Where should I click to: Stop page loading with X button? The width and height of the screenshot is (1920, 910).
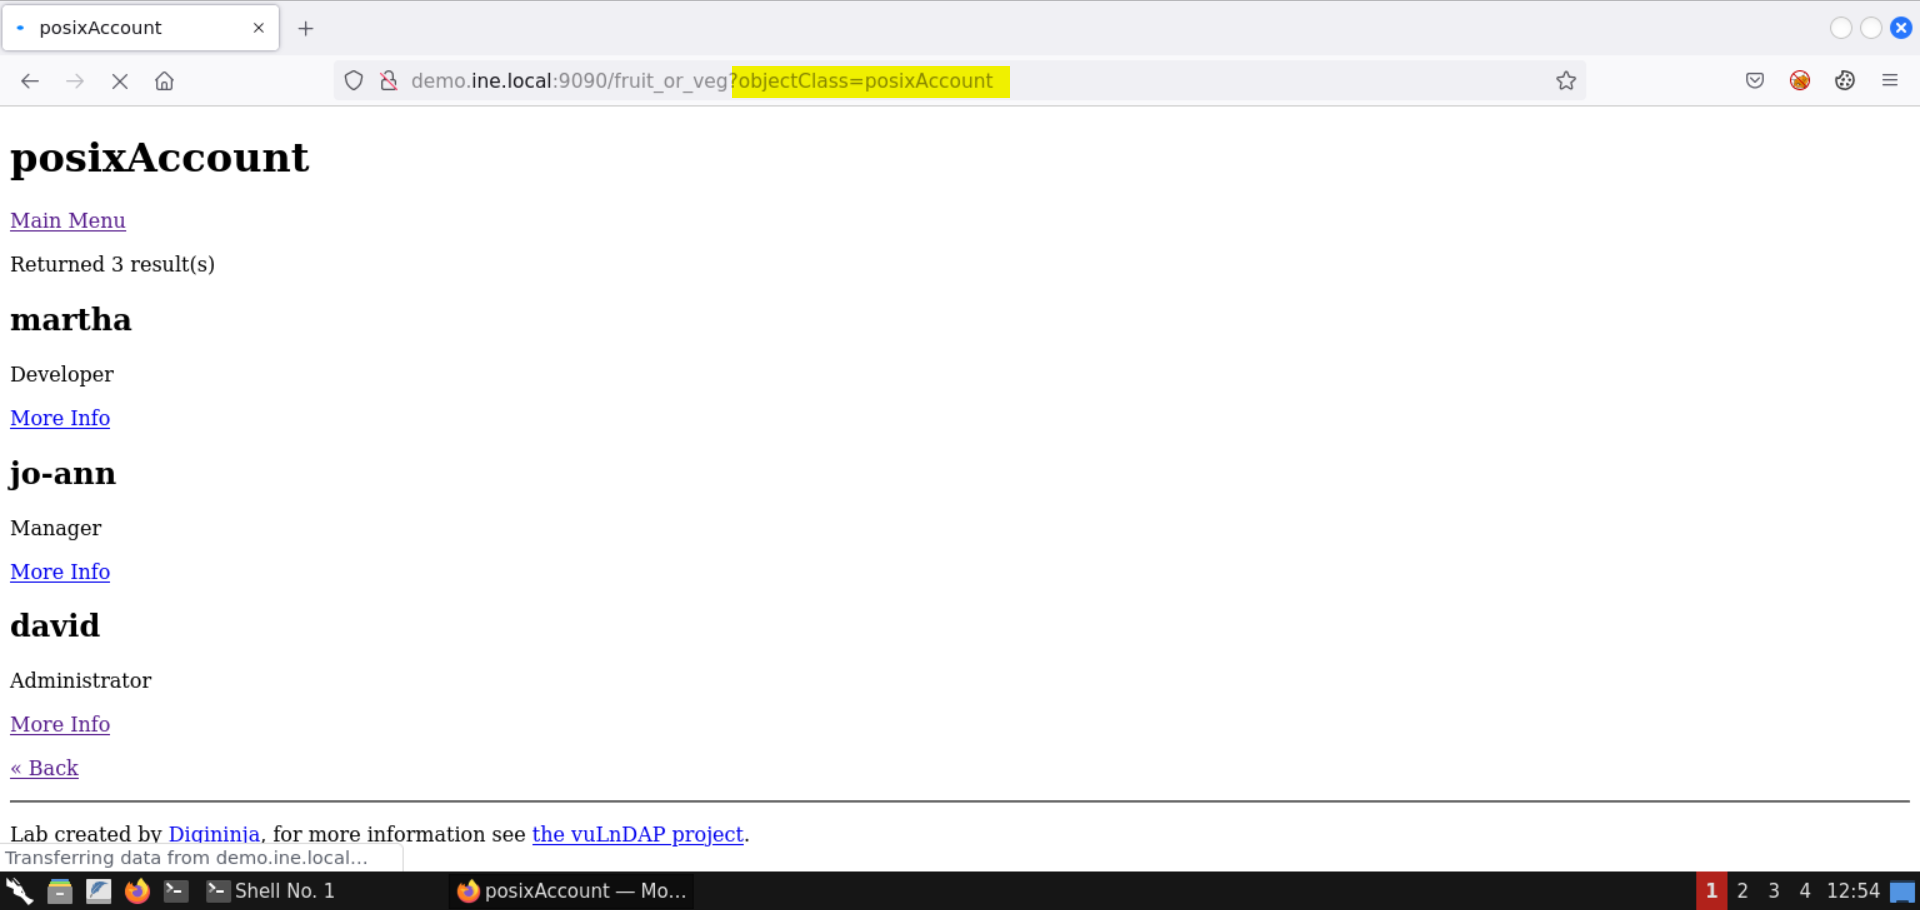pyautogui.click(x=120, y=81)
